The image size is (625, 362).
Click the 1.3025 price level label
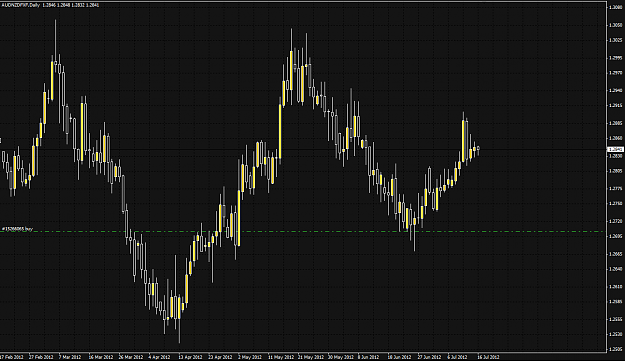tap(616, 40)
